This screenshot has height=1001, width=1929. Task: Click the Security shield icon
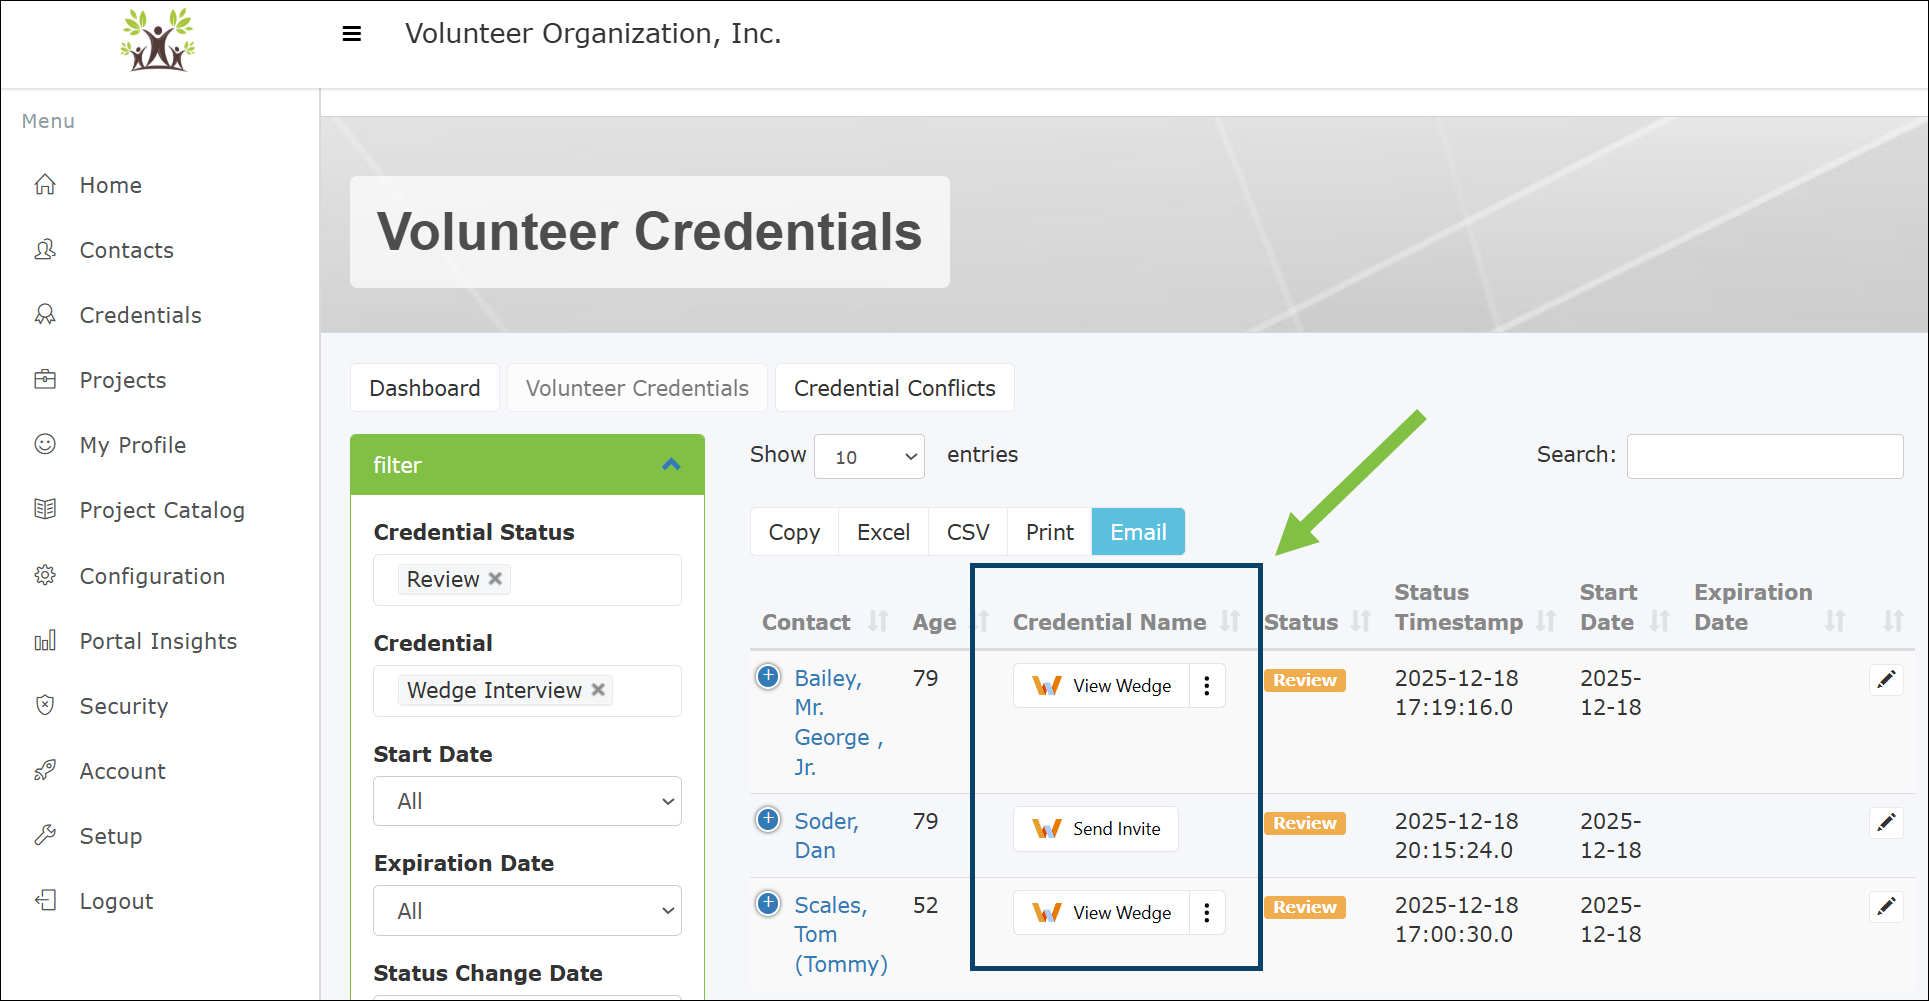pos(45,705)
